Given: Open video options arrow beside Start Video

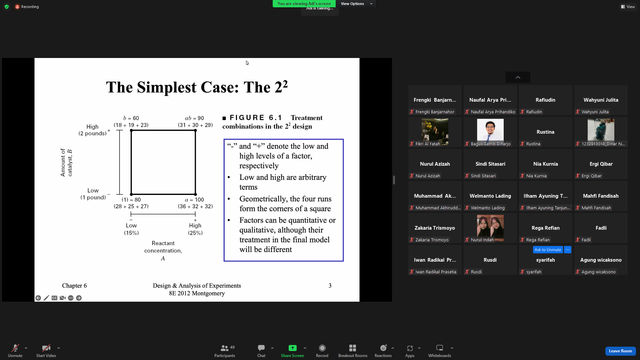Looking at the screenshot, I should click(58, 348).
